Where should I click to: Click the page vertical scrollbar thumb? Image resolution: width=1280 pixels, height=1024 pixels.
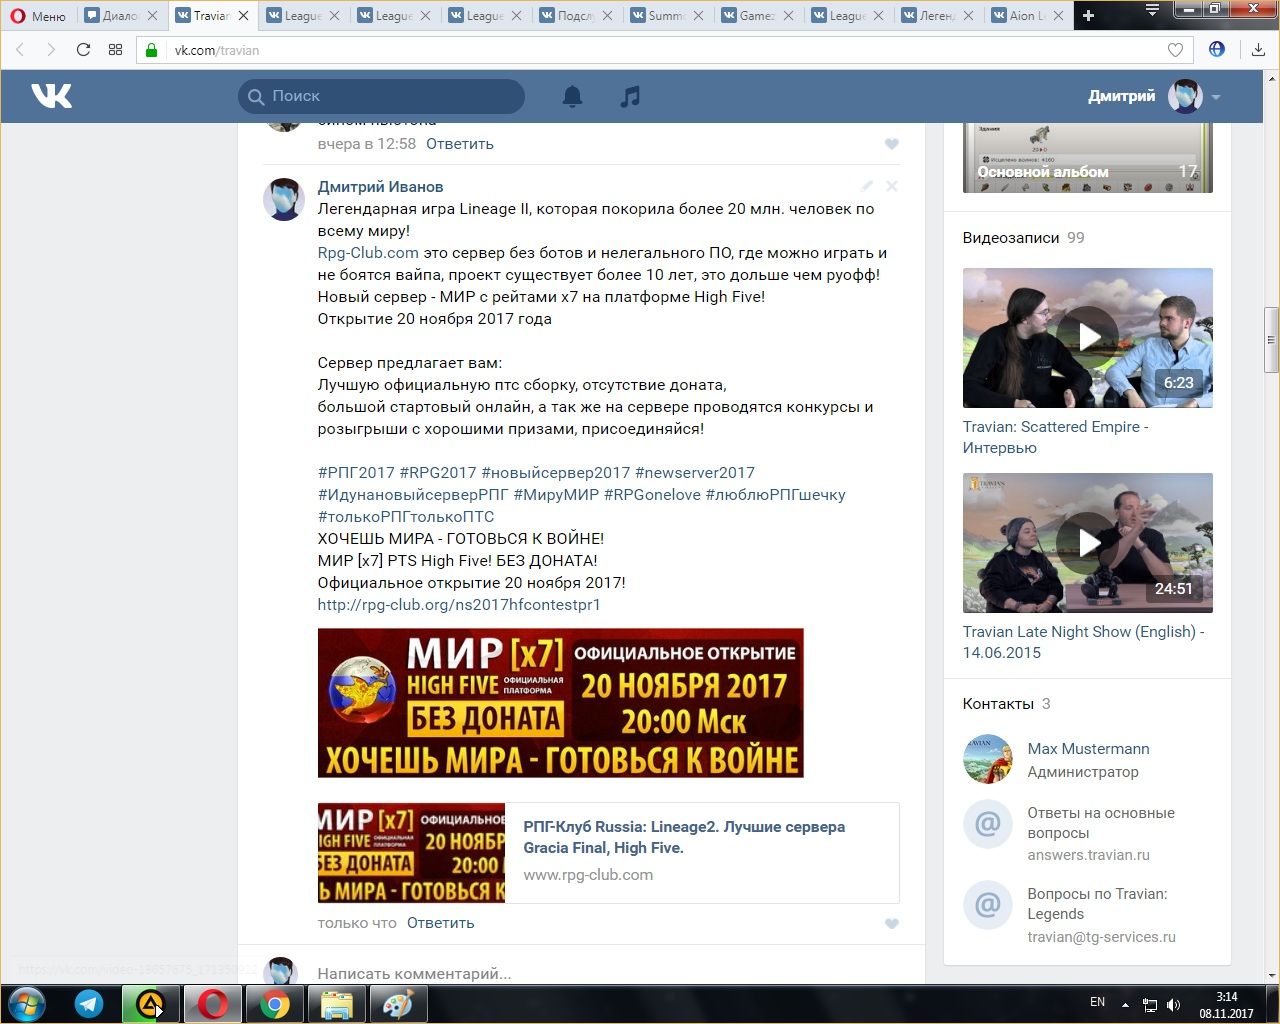tap(1272, 340)
